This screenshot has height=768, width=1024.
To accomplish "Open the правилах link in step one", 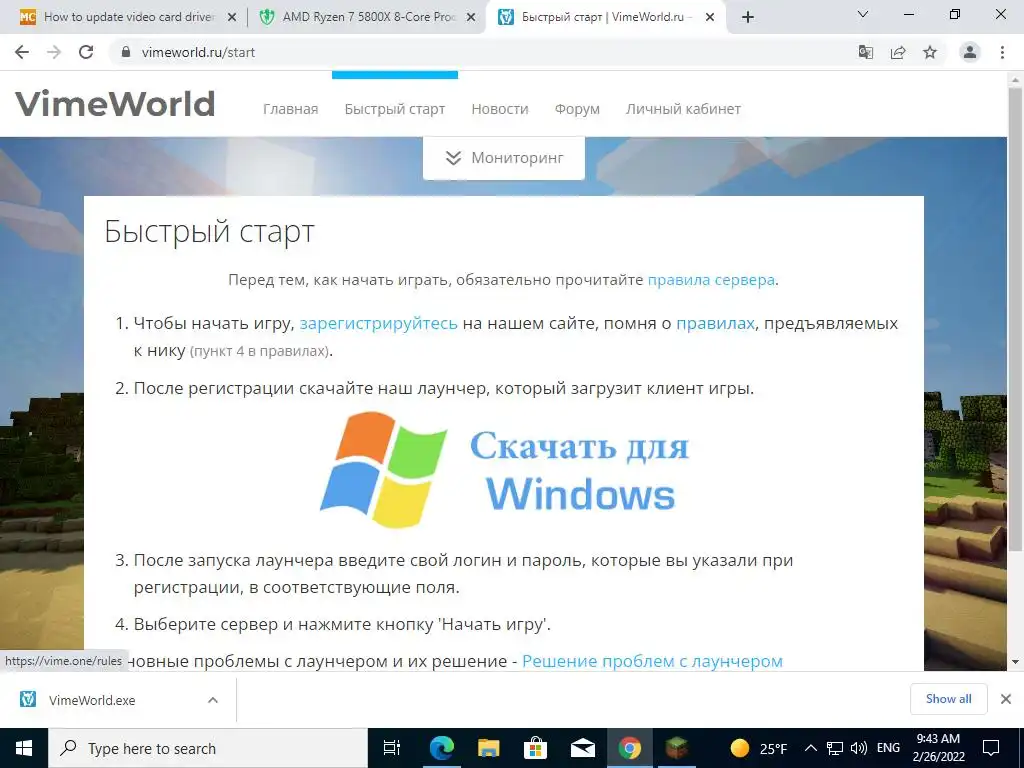I will (x=715, y=323).
